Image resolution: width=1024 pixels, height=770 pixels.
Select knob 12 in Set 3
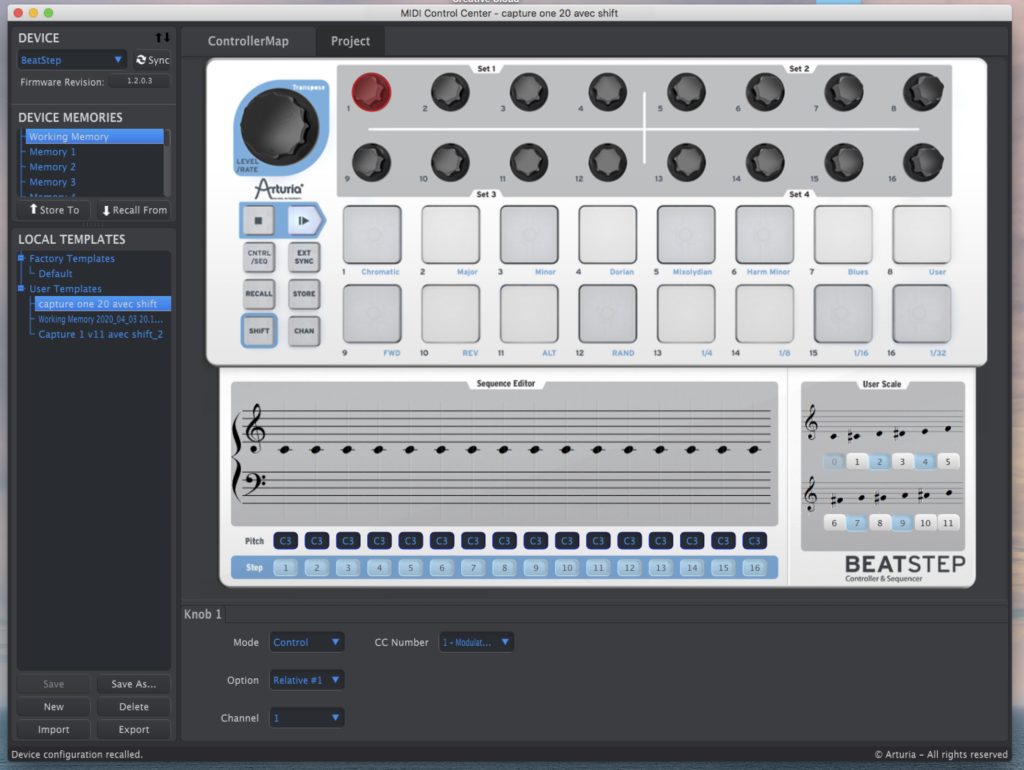coord(607,162)
